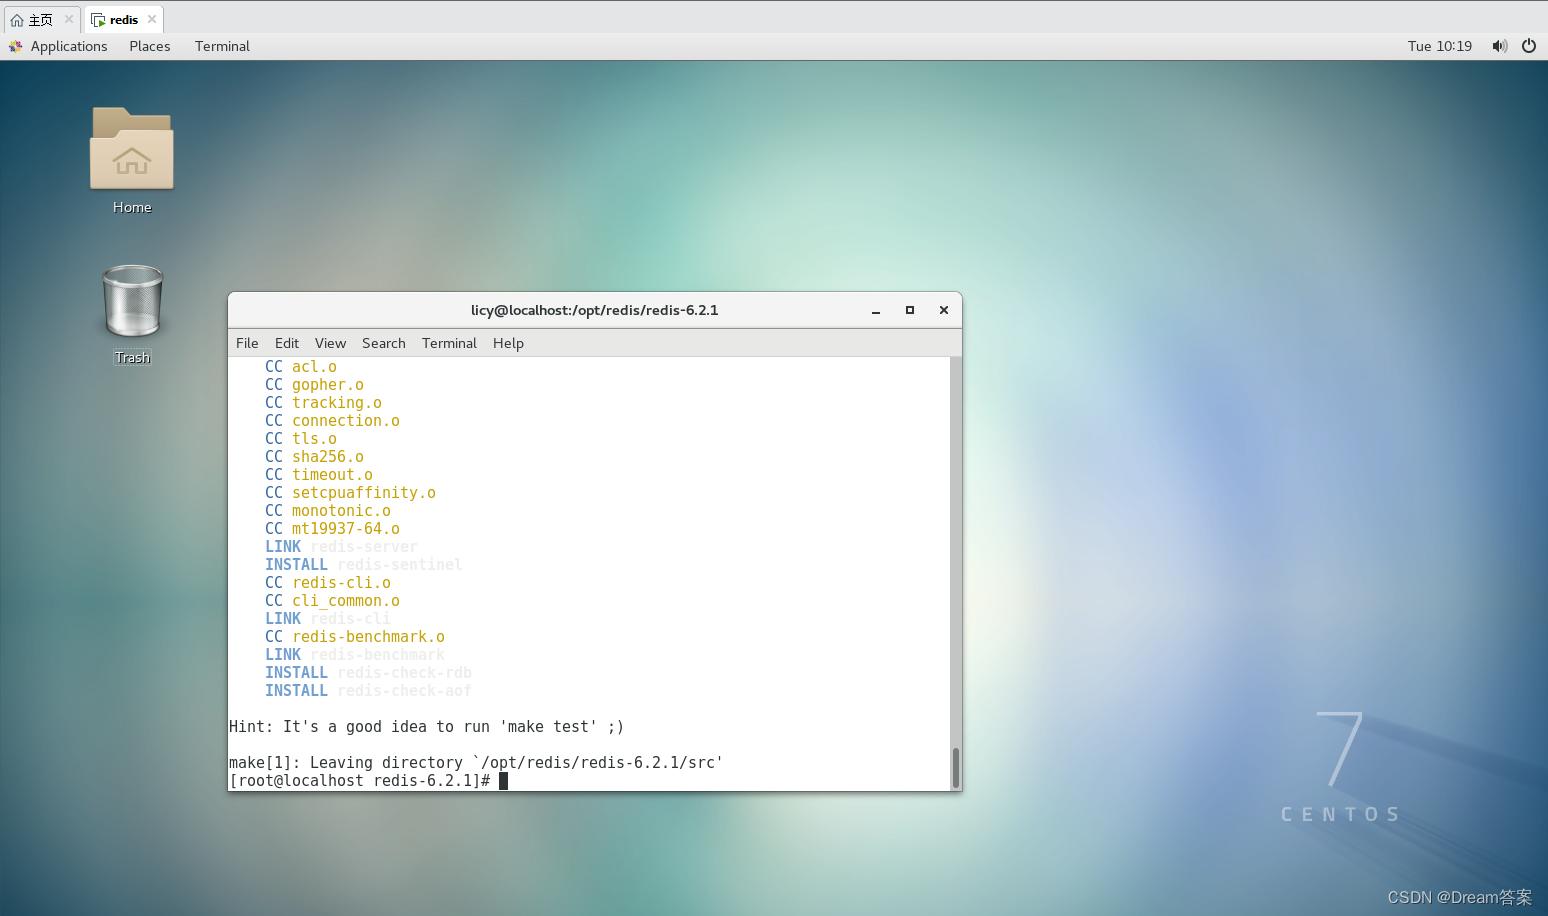Open the Terminal menu in top panel
1548x916 pixels.
[222, 46]
